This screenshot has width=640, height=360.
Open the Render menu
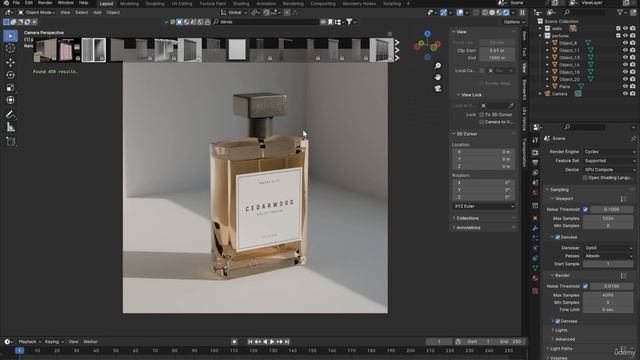click(44, 3)
